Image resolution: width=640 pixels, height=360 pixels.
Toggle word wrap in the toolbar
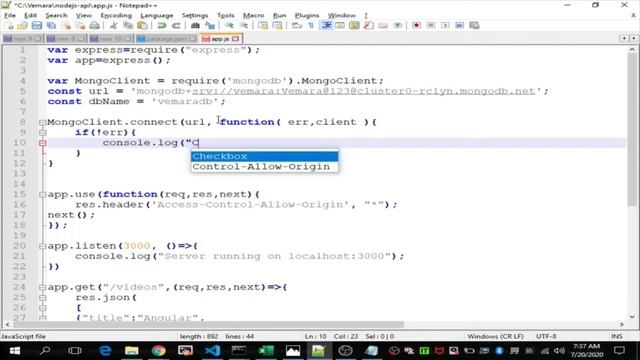pyautogui.click(x=297, y=26)
